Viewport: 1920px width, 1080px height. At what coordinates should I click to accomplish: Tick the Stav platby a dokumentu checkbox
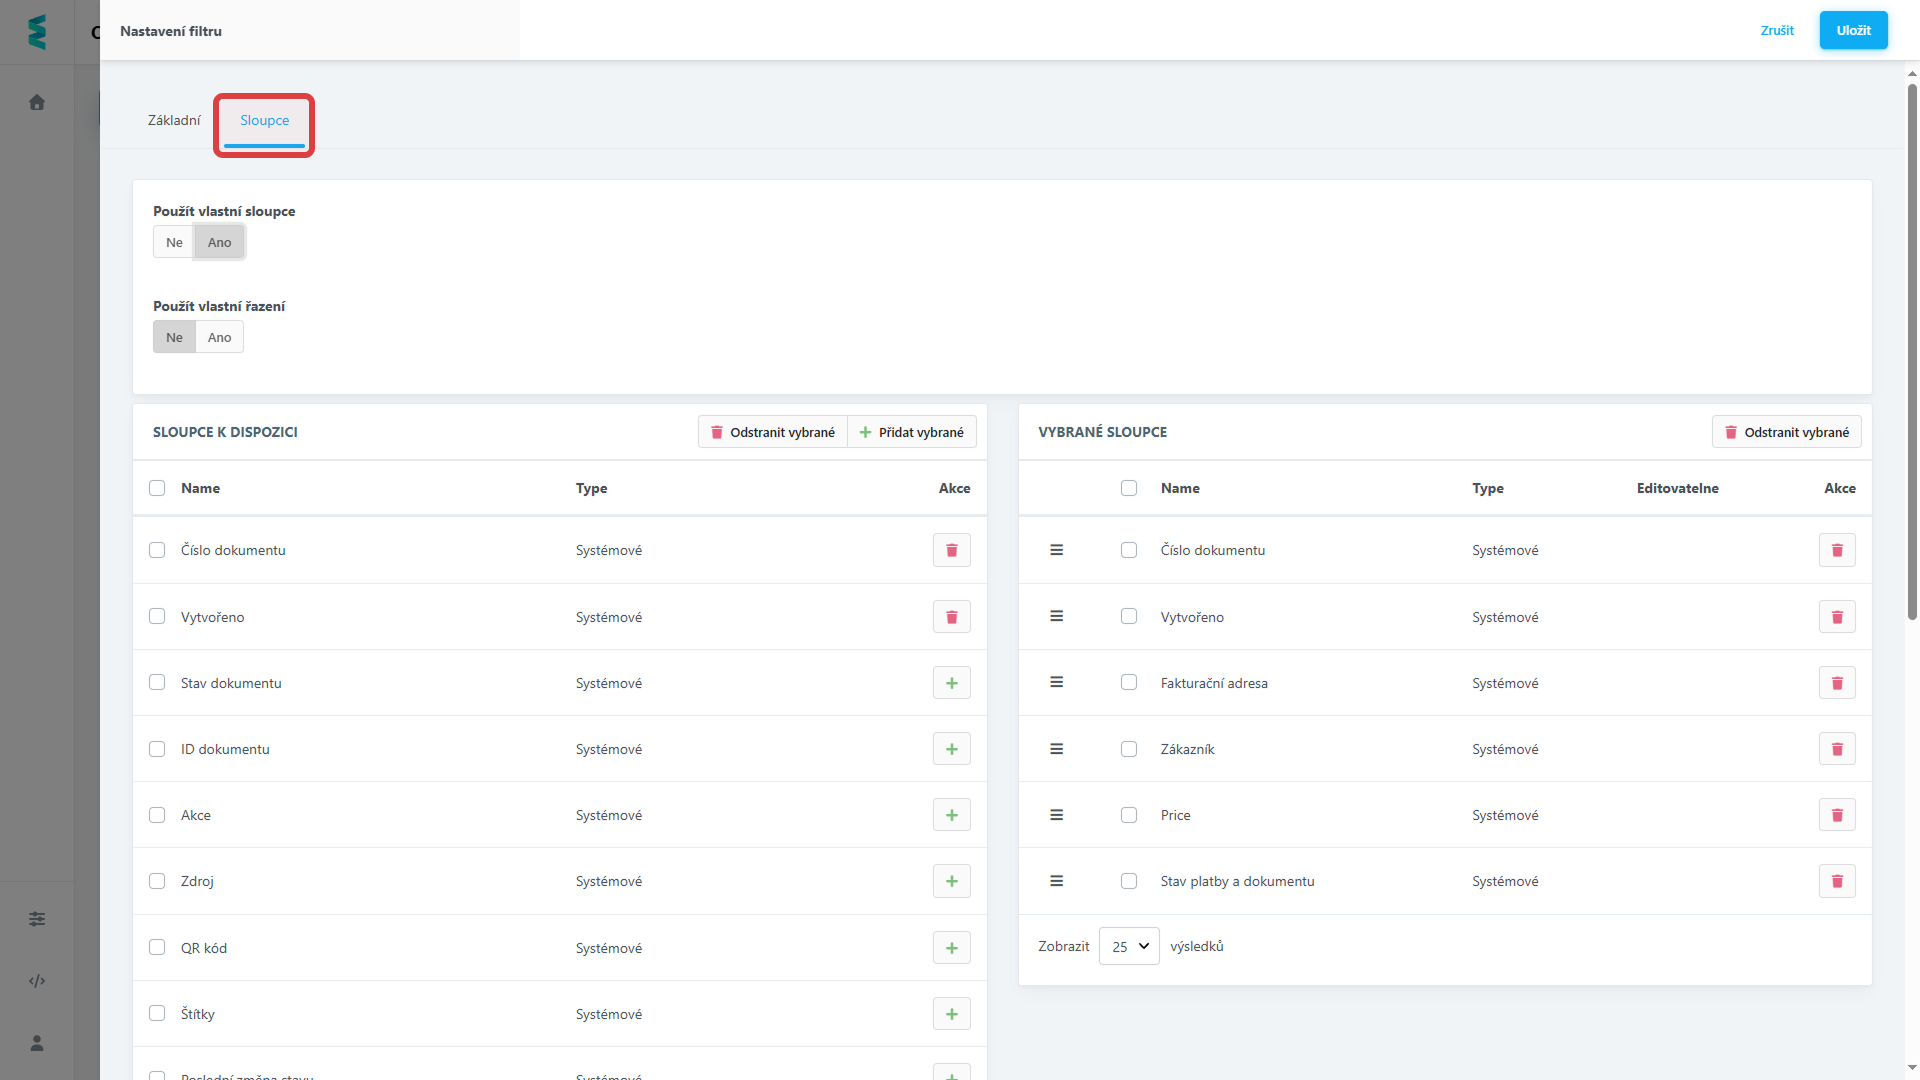(1129, 881)
